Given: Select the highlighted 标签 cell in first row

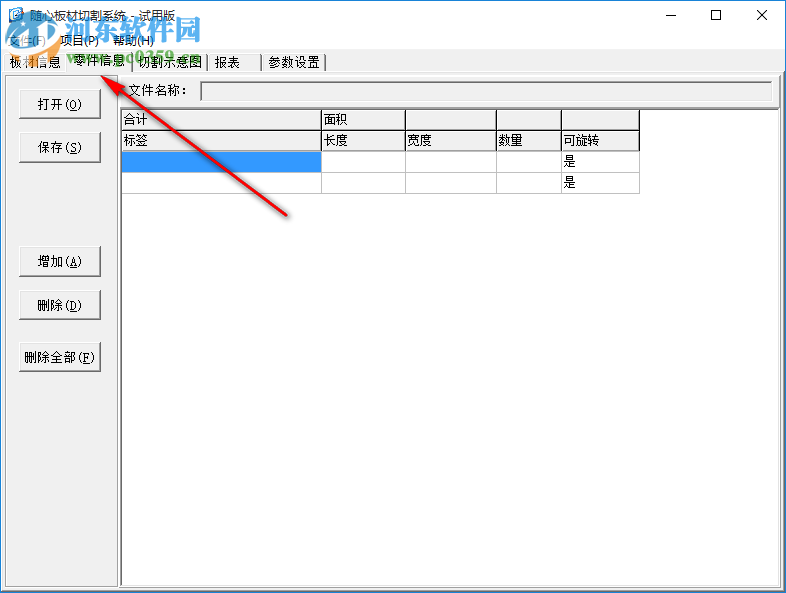Looking at the screenshot, I should (x=221, y=162).
